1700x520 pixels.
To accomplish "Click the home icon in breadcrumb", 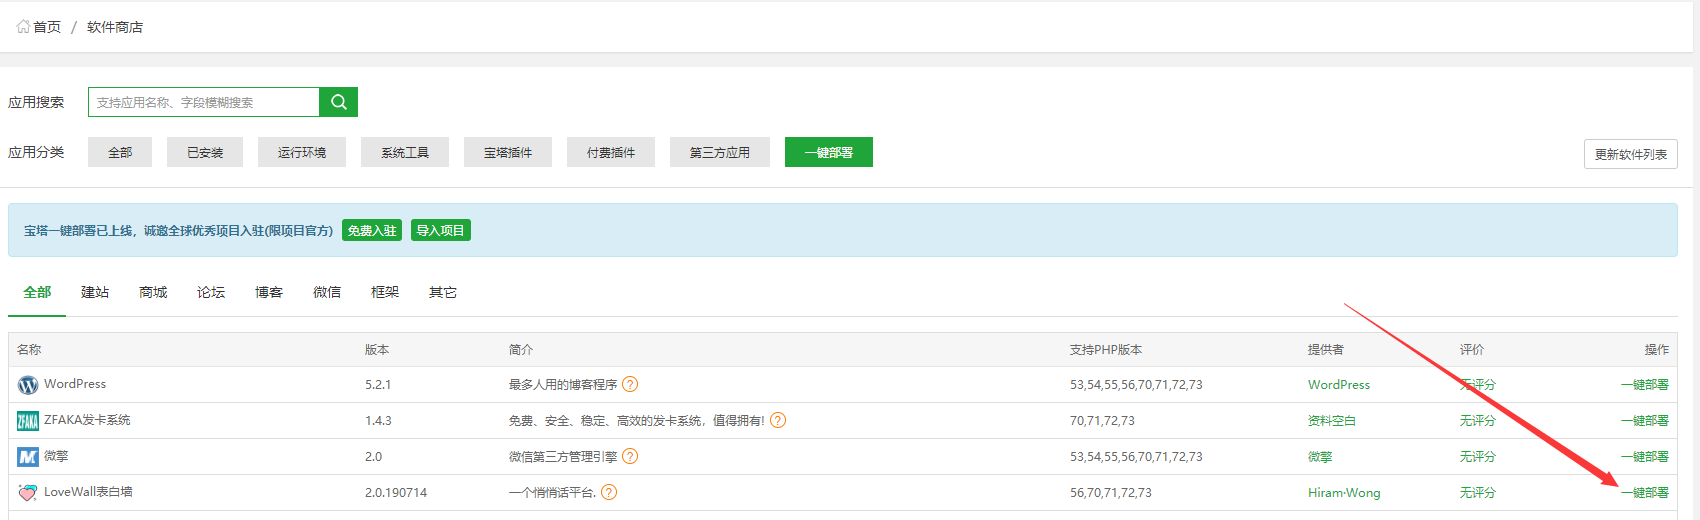I will [23, 27].
